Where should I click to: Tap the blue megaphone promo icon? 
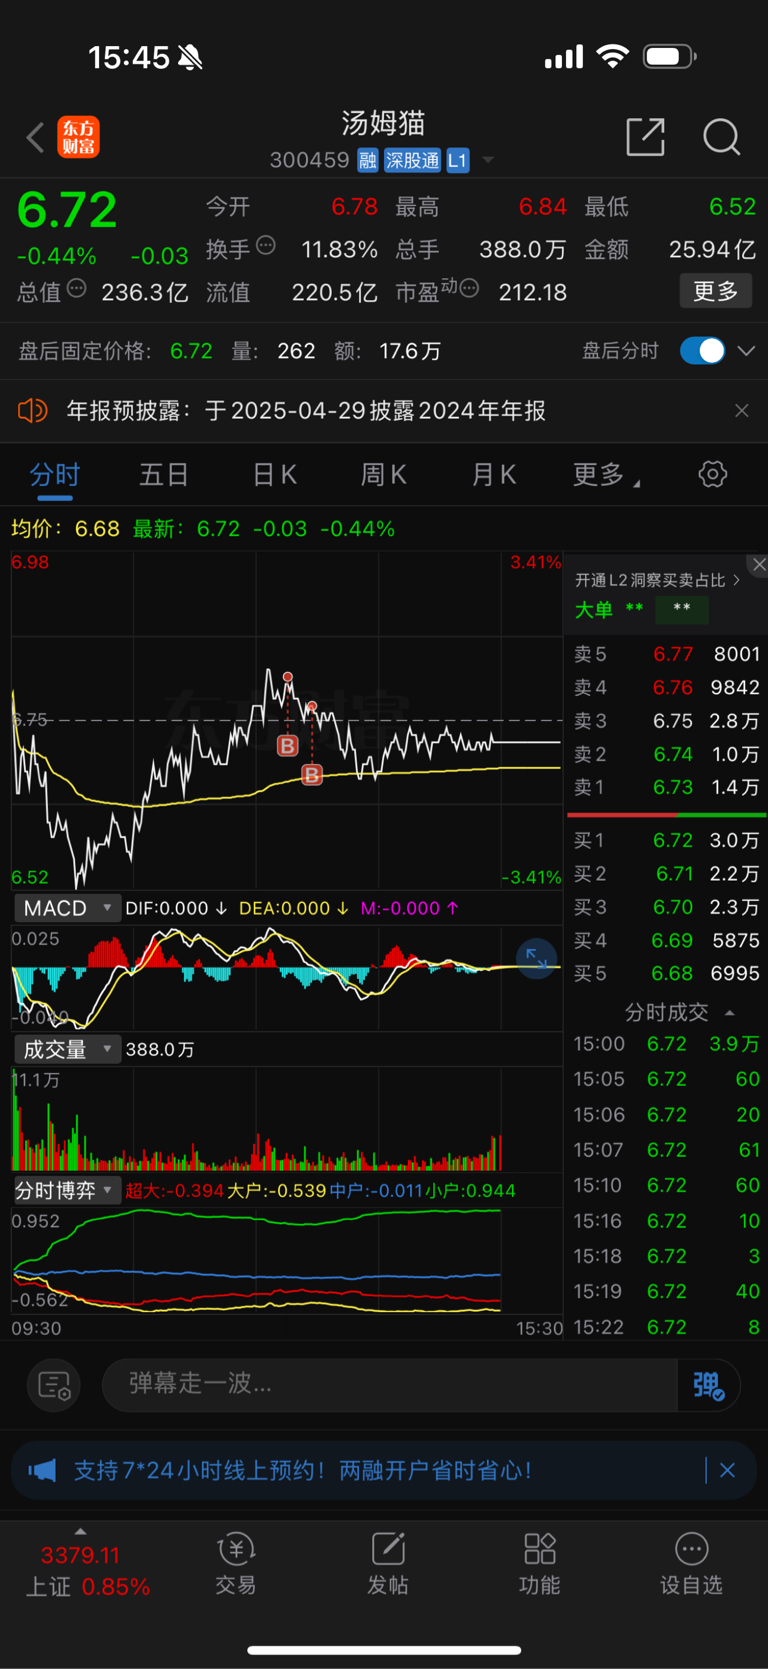coord(42,1471)
